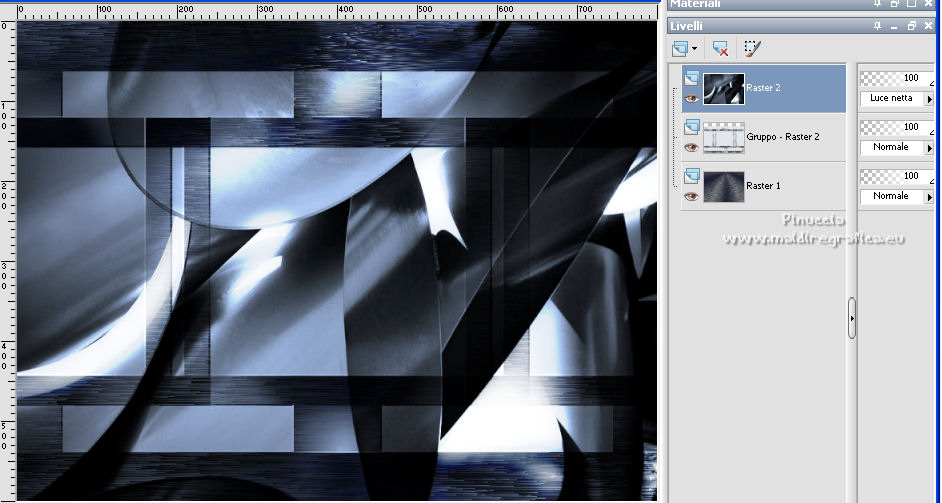This screenshot has height=503, width=942.
Task: Open the new layer type dropdown arrow
Action: click(694, 49)
